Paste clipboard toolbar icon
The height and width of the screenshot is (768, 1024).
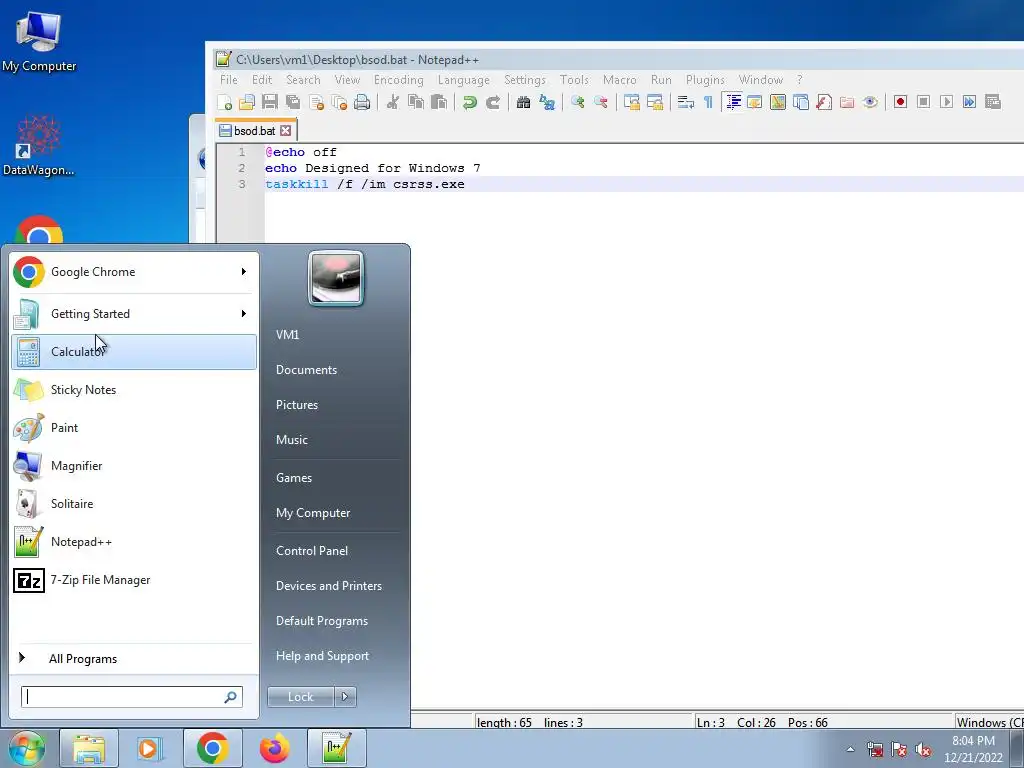(440, 102)
